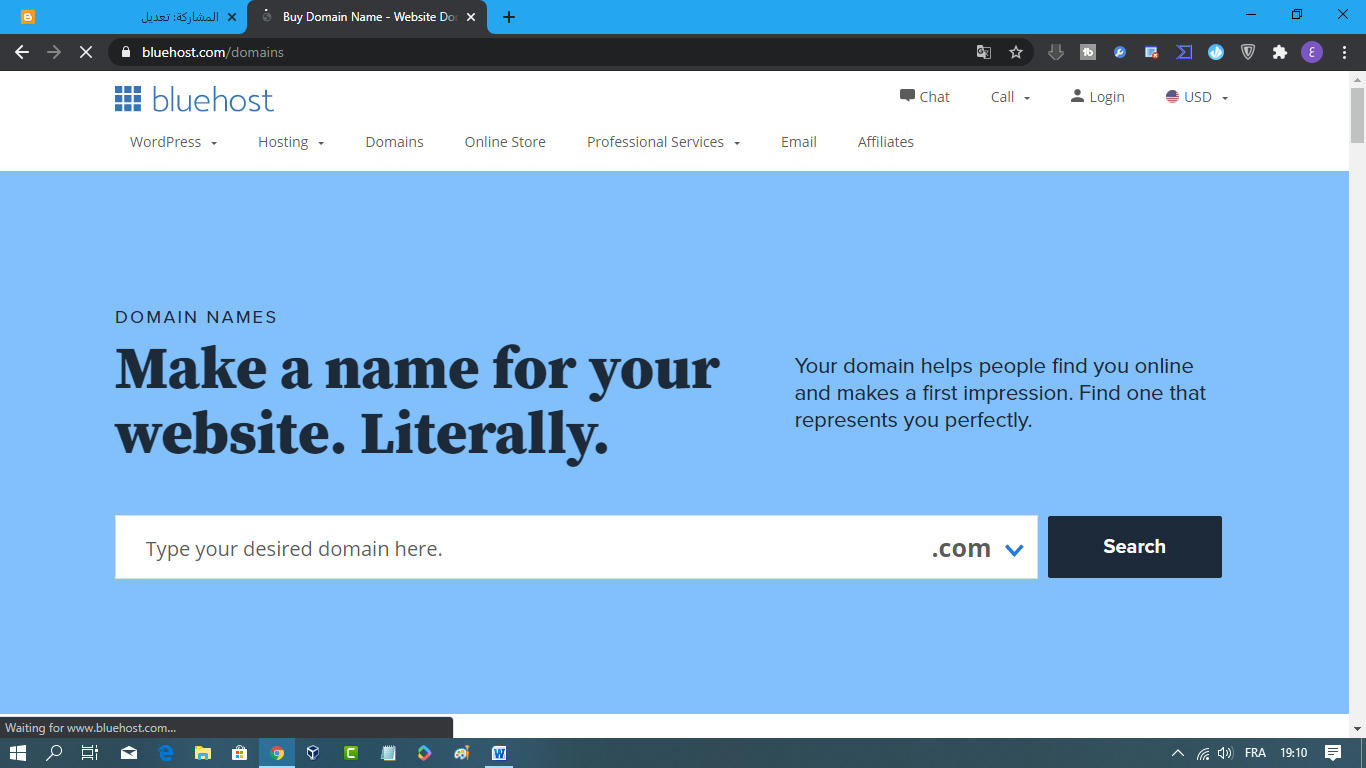This screenshot has height=768, width=1366.
Task: Open VirtualBox from the taskbar
Action: 313,753
